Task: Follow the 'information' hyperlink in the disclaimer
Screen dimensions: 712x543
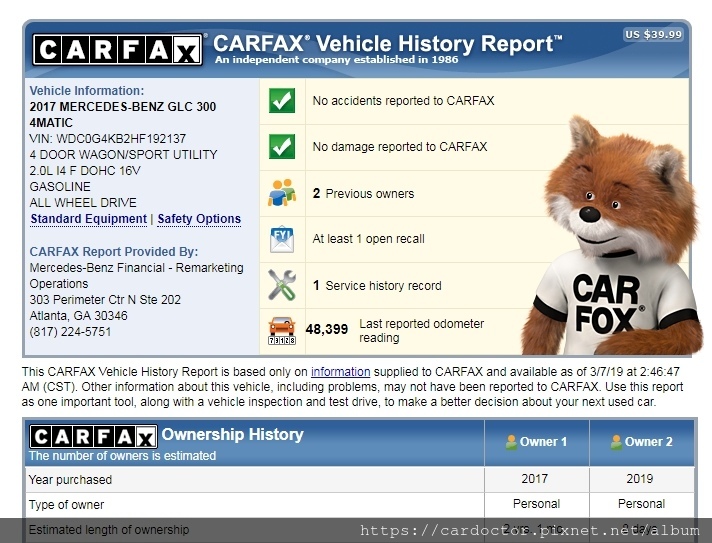Action: [341, 372]
